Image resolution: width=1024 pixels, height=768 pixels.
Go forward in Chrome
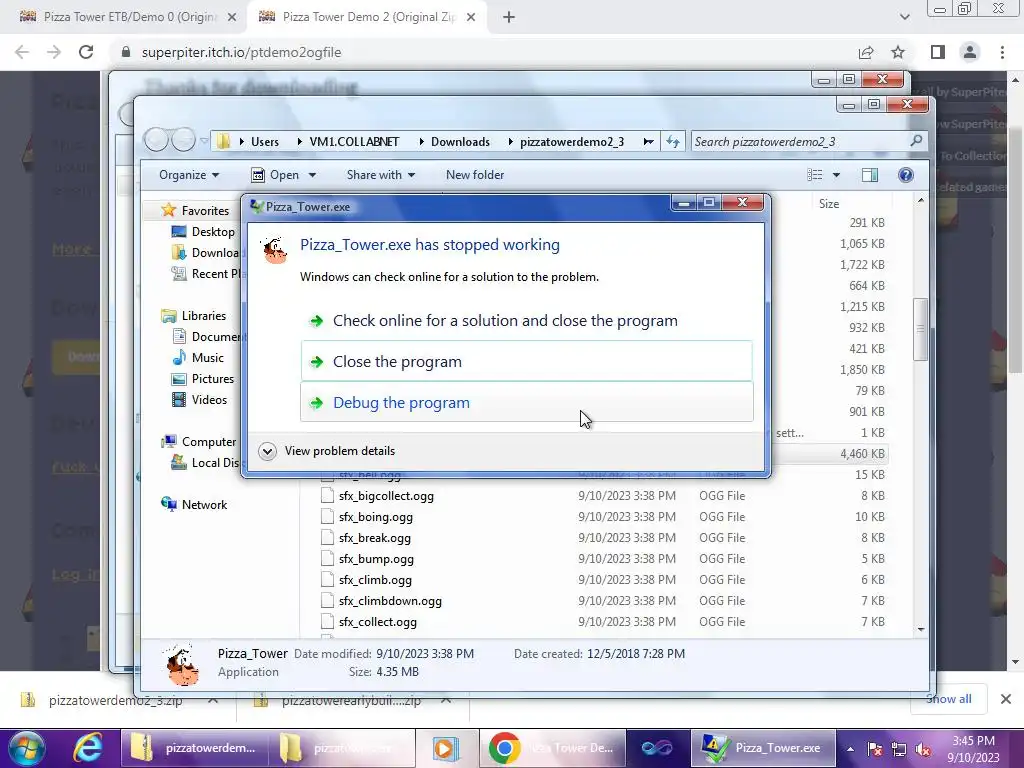click(x=54, y=52)
